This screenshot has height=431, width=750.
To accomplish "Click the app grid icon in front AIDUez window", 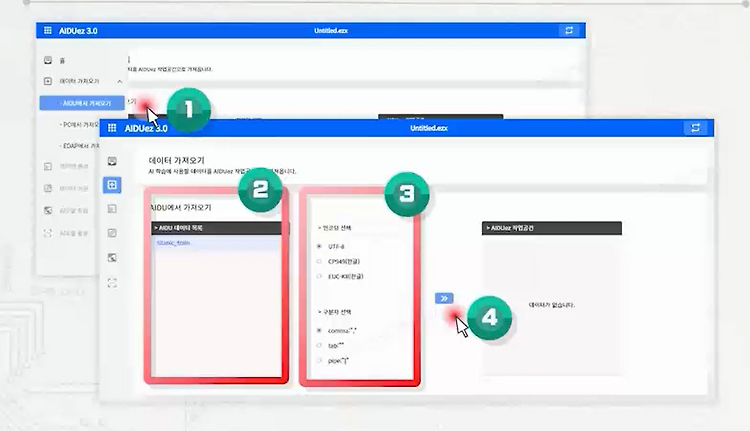I will tap(112, 128).
